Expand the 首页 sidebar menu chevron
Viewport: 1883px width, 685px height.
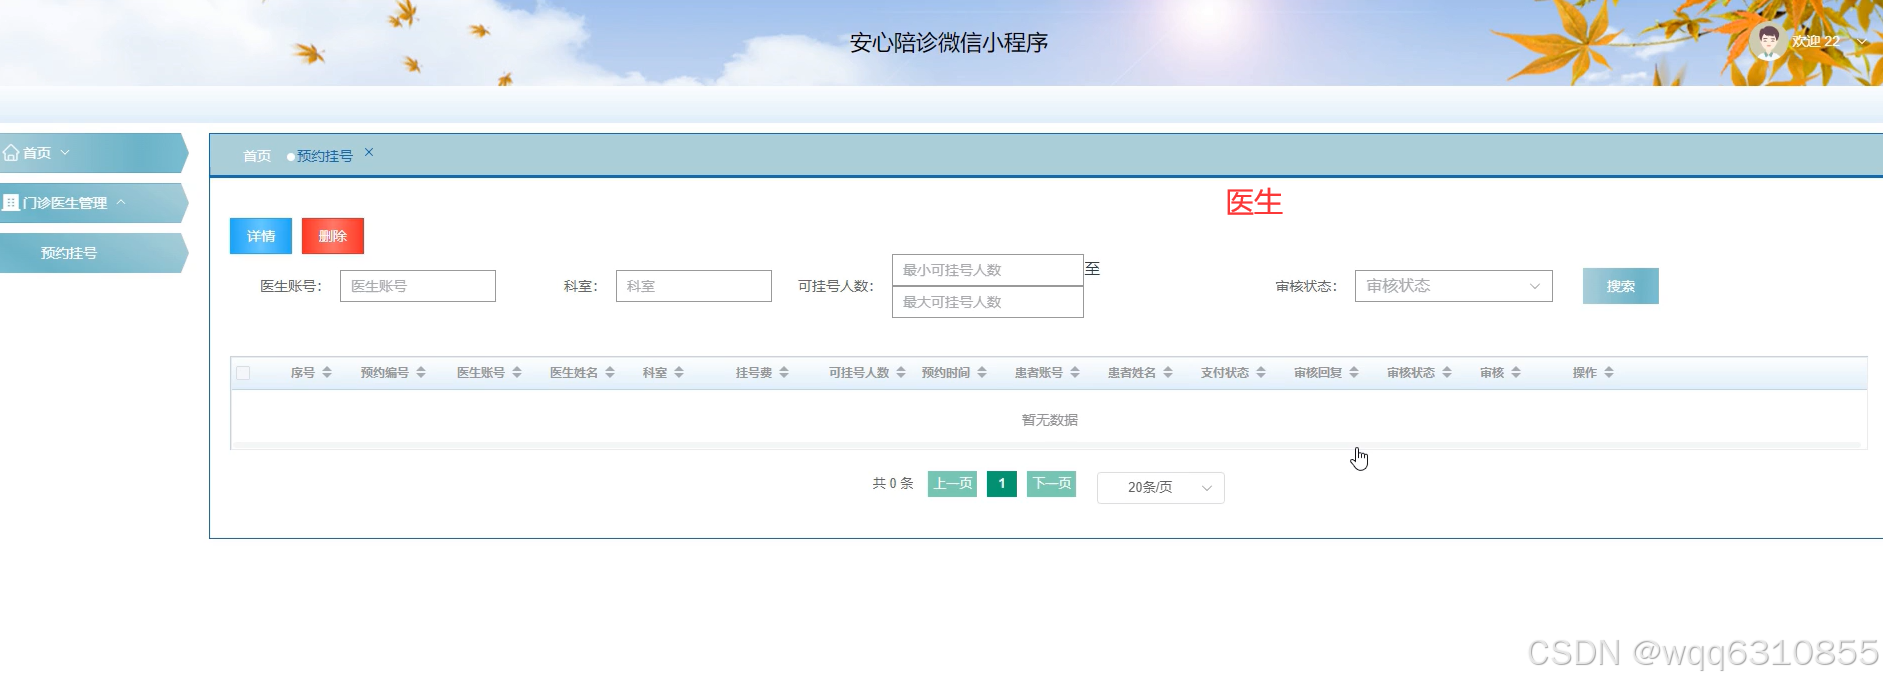pyautogui.click(x=65, y=153)
